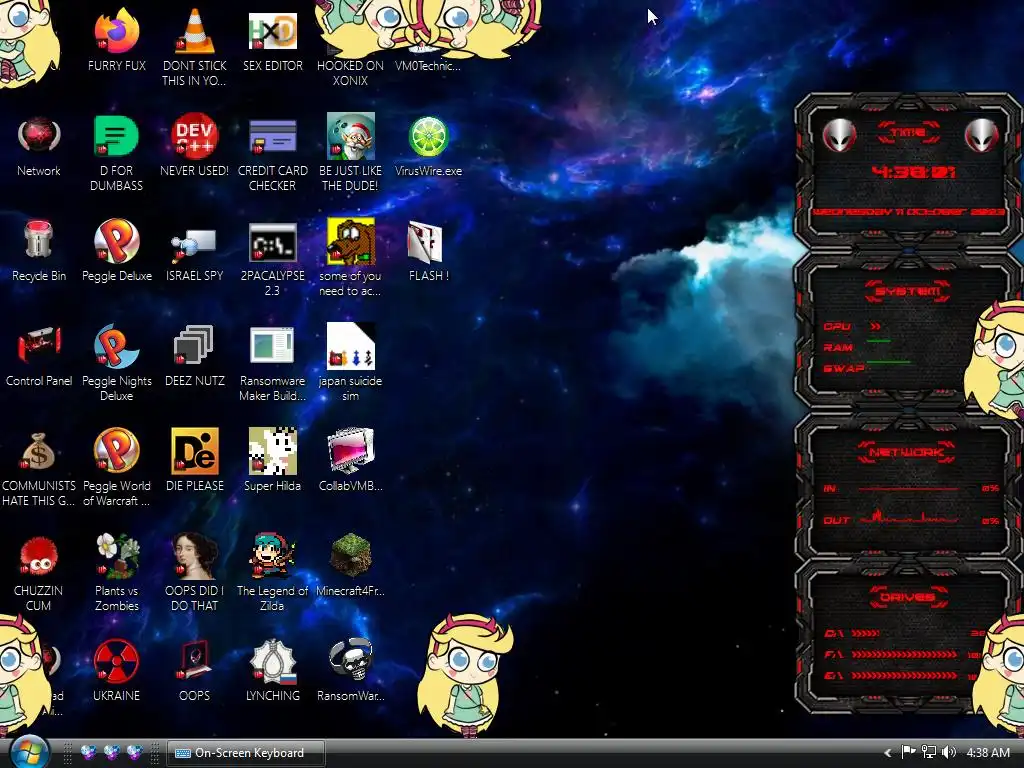The height and width of the screenshot is (768, 1024).
Task: Click the third Quick Launch icon
Action: click(135, 752)
